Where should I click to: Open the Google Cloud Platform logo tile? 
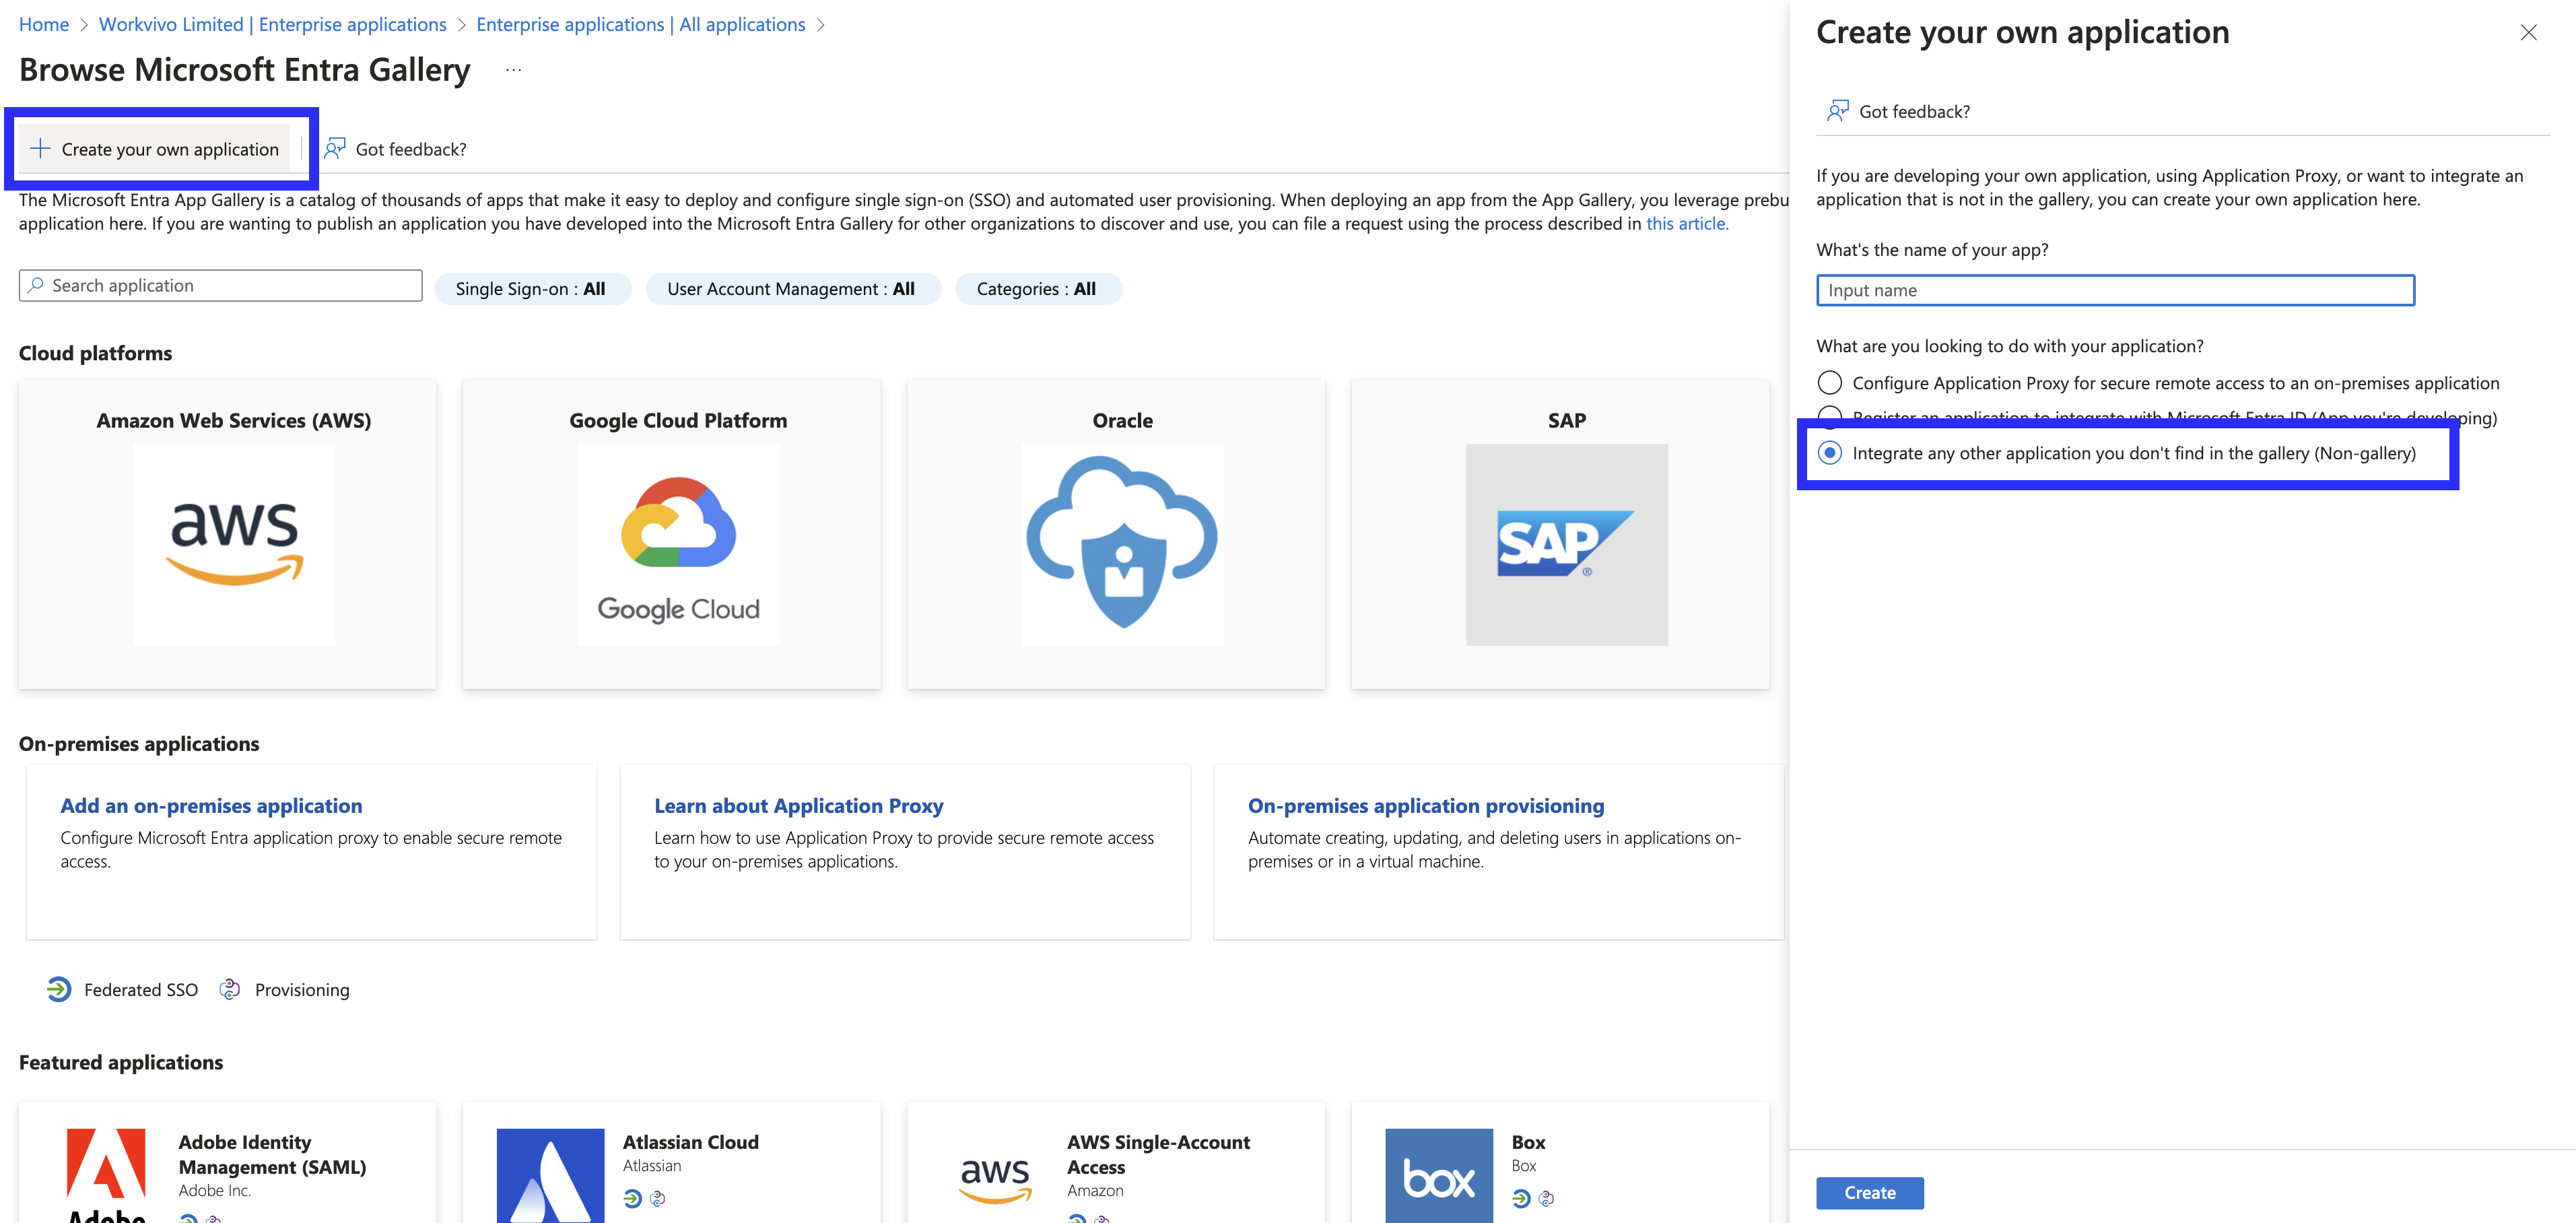tap(678, 545)
